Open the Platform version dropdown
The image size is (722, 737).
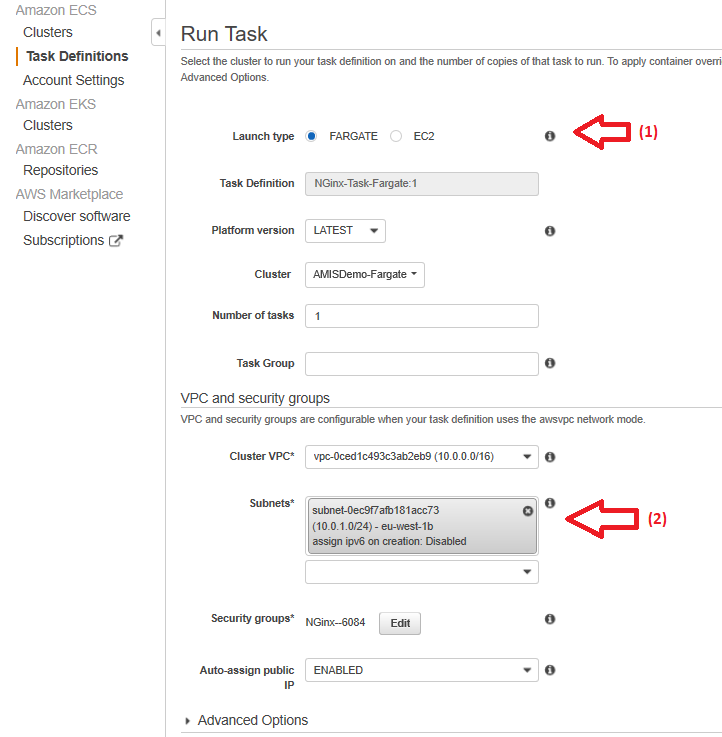click(x=345, y=231)
